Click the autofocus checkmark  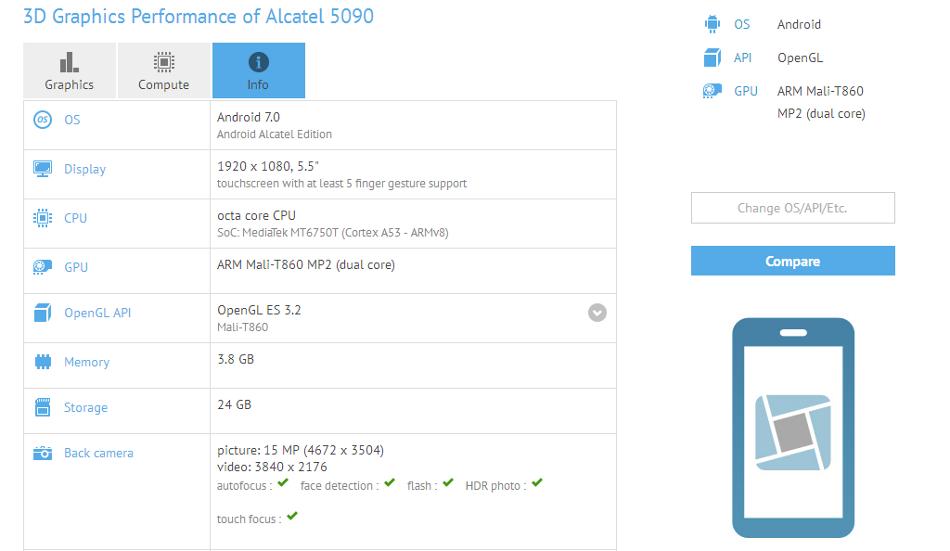coord(283,483)
